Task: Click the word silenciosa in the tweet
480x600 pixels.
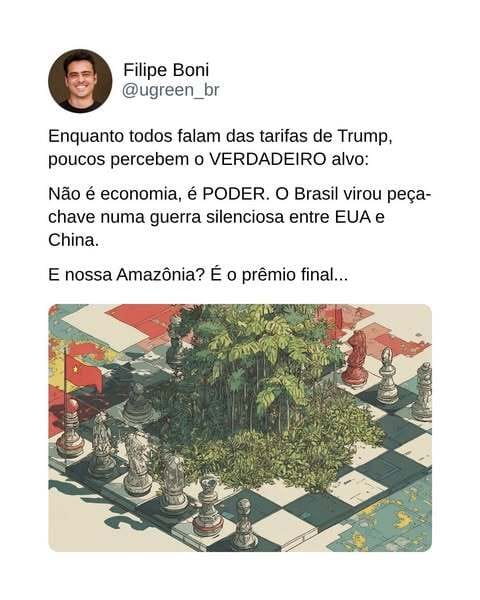Action: point(245,217)
